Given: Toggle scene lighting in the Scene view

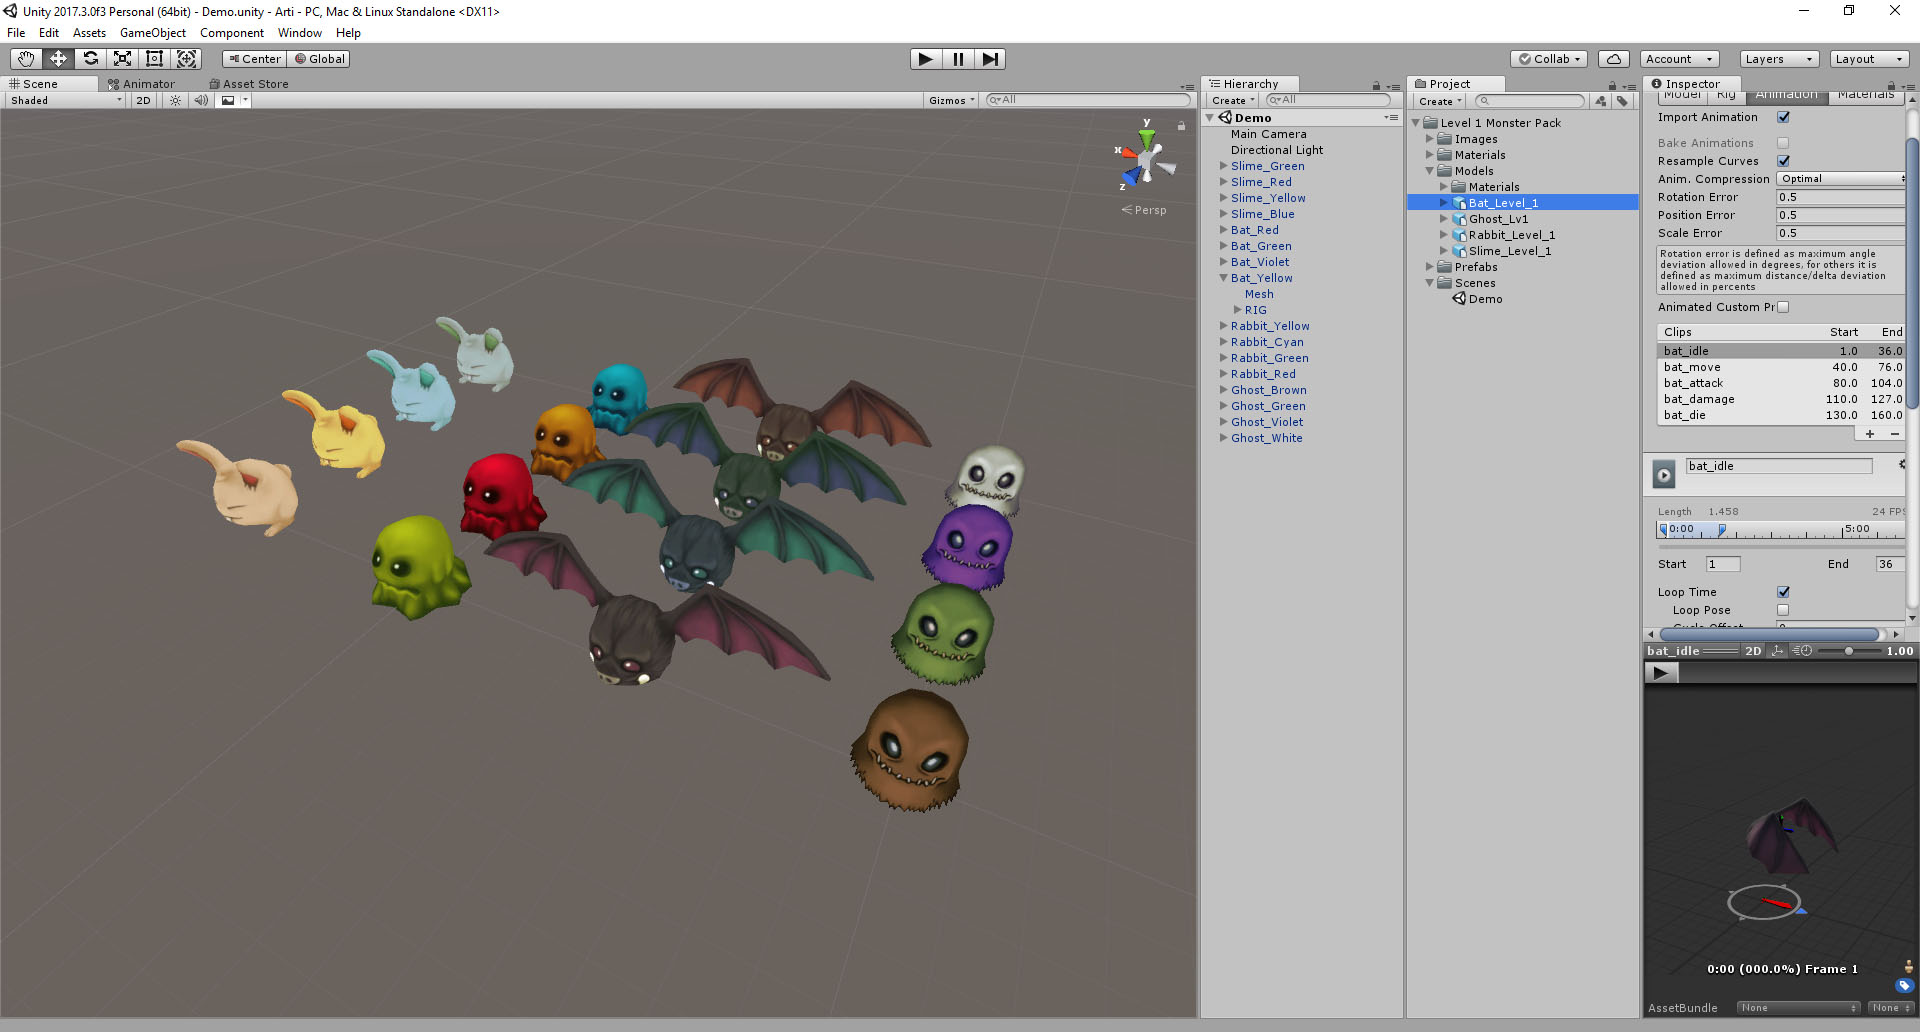Looking at the screenshot, I should tap(175, 100).
